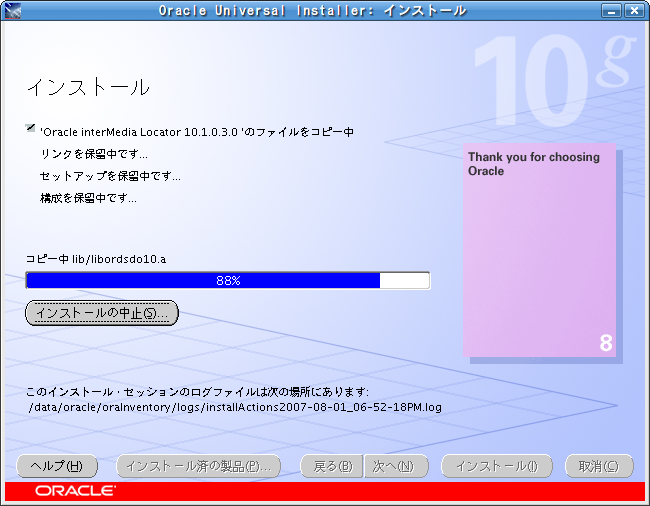Click the installActions2007-08-01_06-52-18PM.log path text

[235, 407]
